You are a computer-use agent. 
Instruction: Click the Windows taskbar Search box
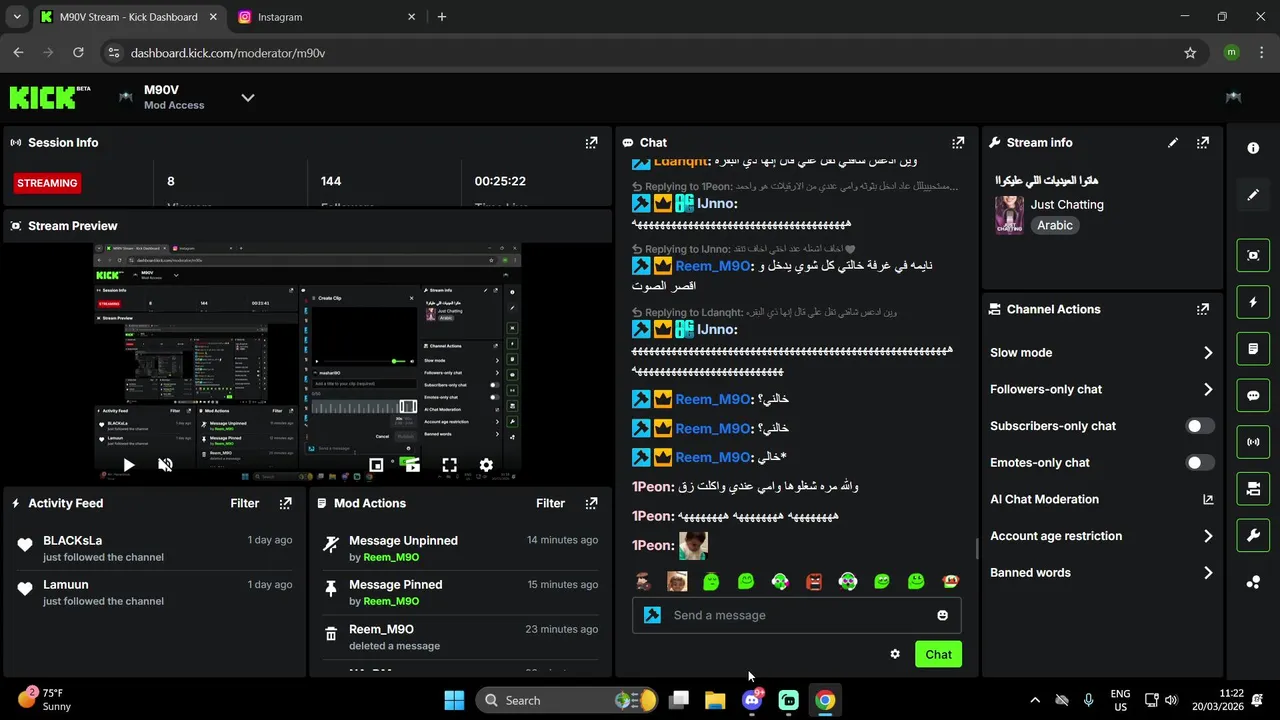[566, 700]
